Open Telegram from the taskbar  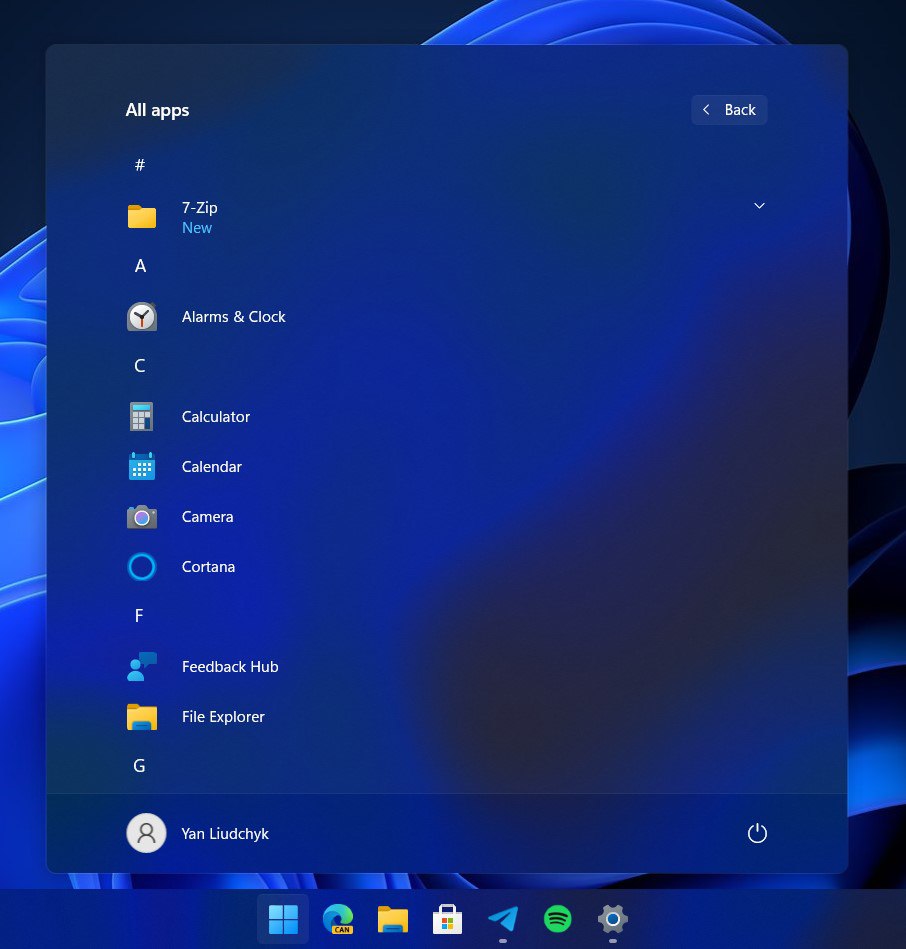[x=502, y=919]
